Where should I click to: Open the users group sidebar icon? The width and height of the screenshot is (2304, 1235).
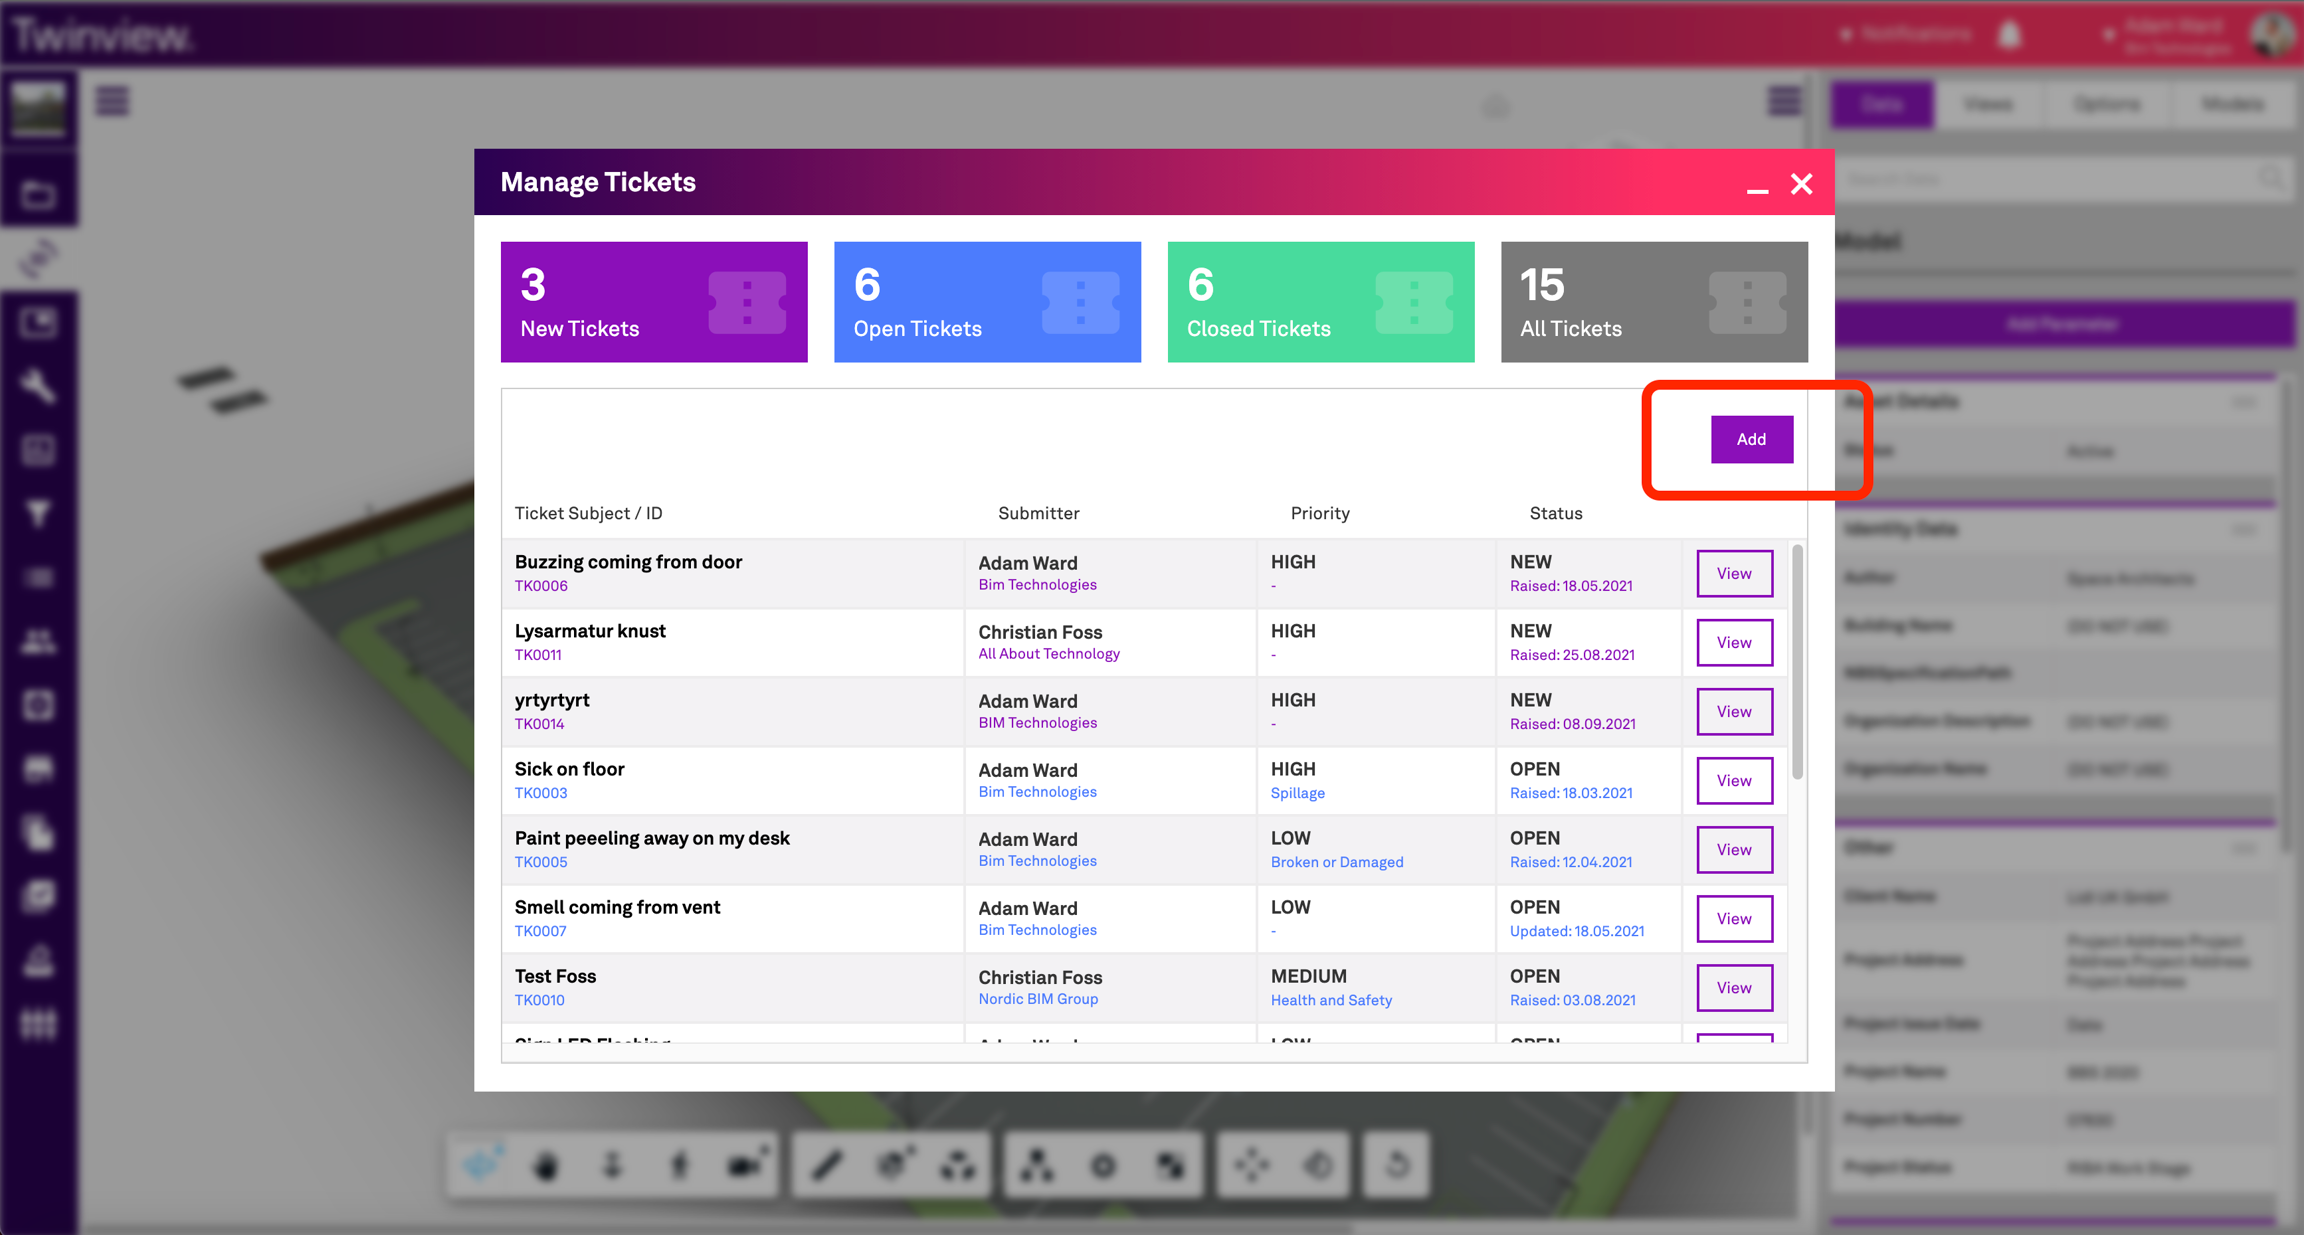(x=38, y=641)
